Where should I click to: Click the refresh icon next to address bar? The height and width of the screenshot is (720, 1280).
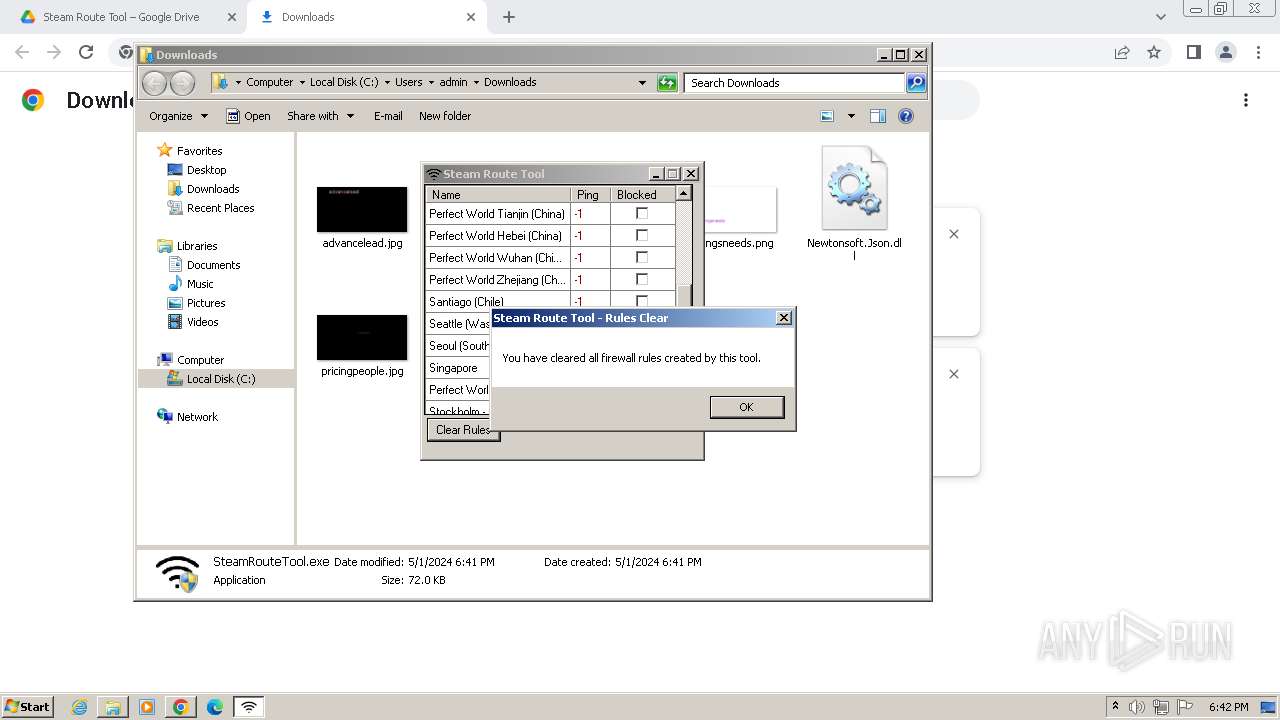point(667,83)
